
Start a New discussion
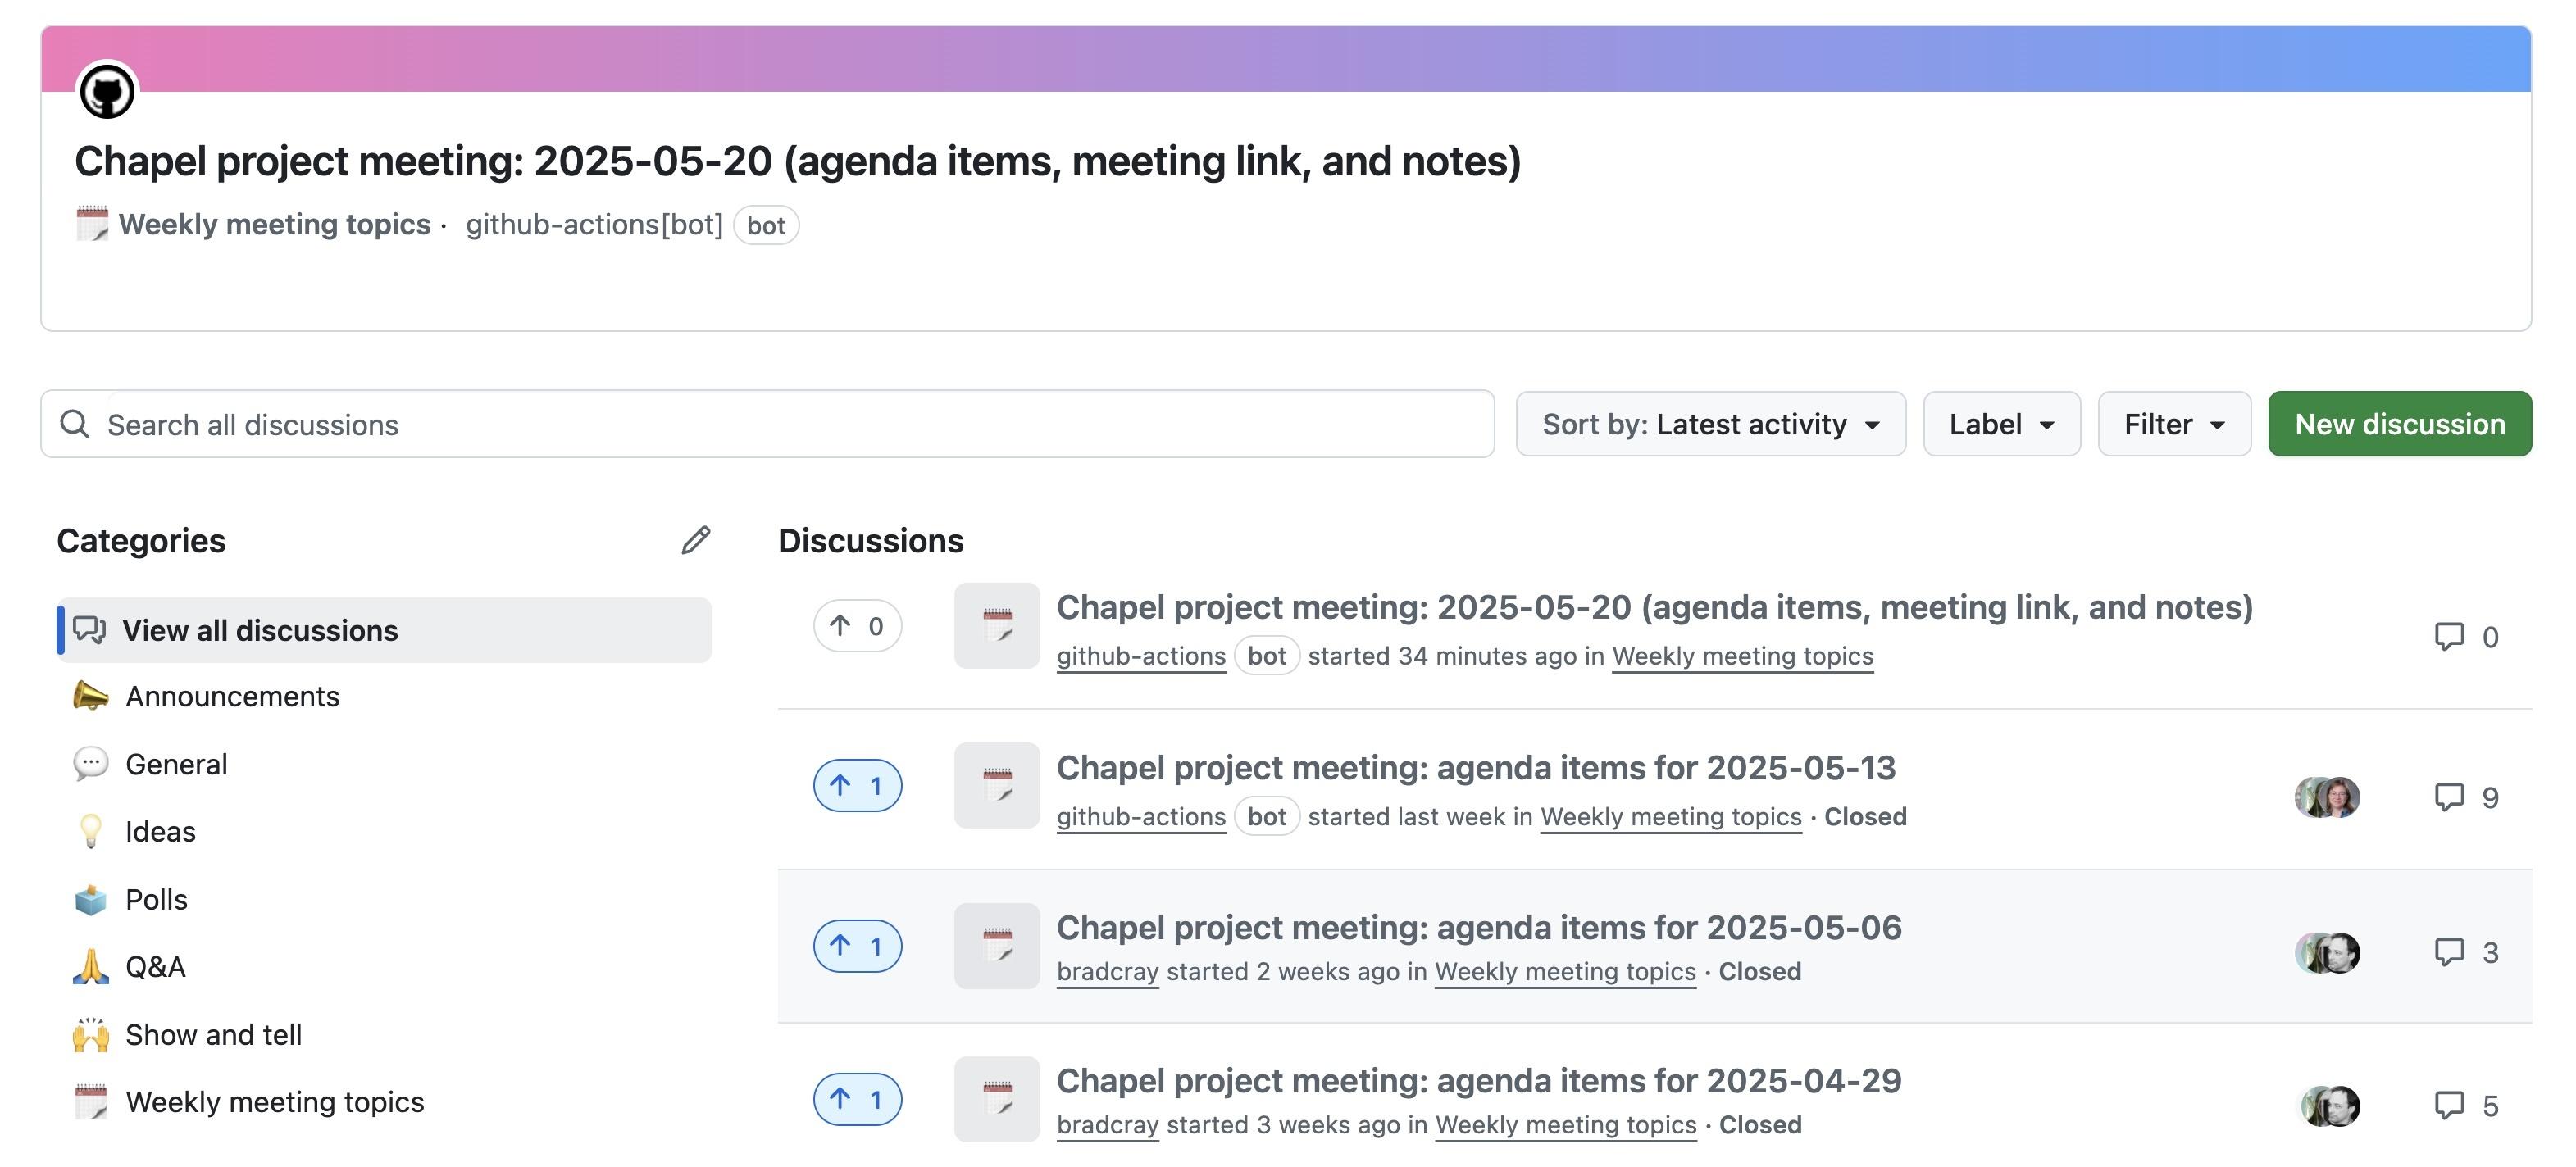(2400, 424)
